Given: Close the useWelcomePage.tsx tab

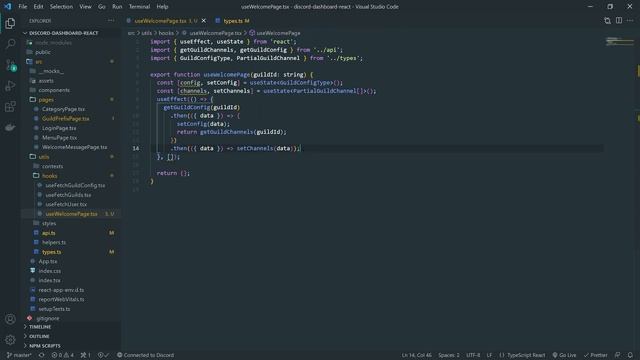Looking at the screenshot, I should 204,20.
